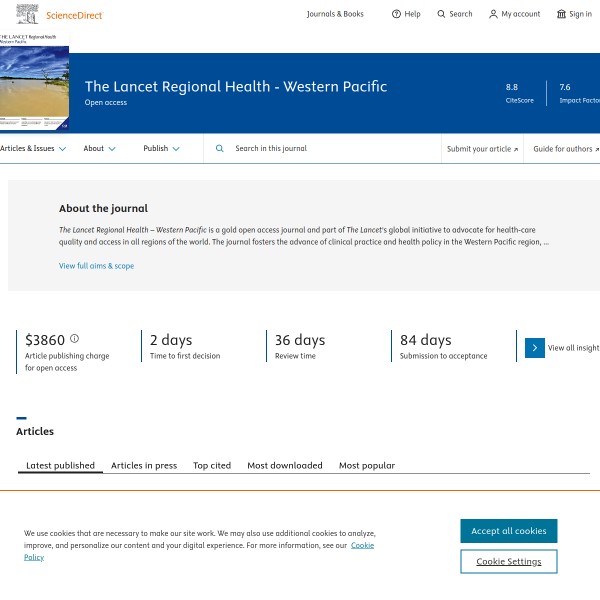This screenshot has width=600, height=600.
Task: Click info icon next to $3860
Action: click(x=74, y=339)
